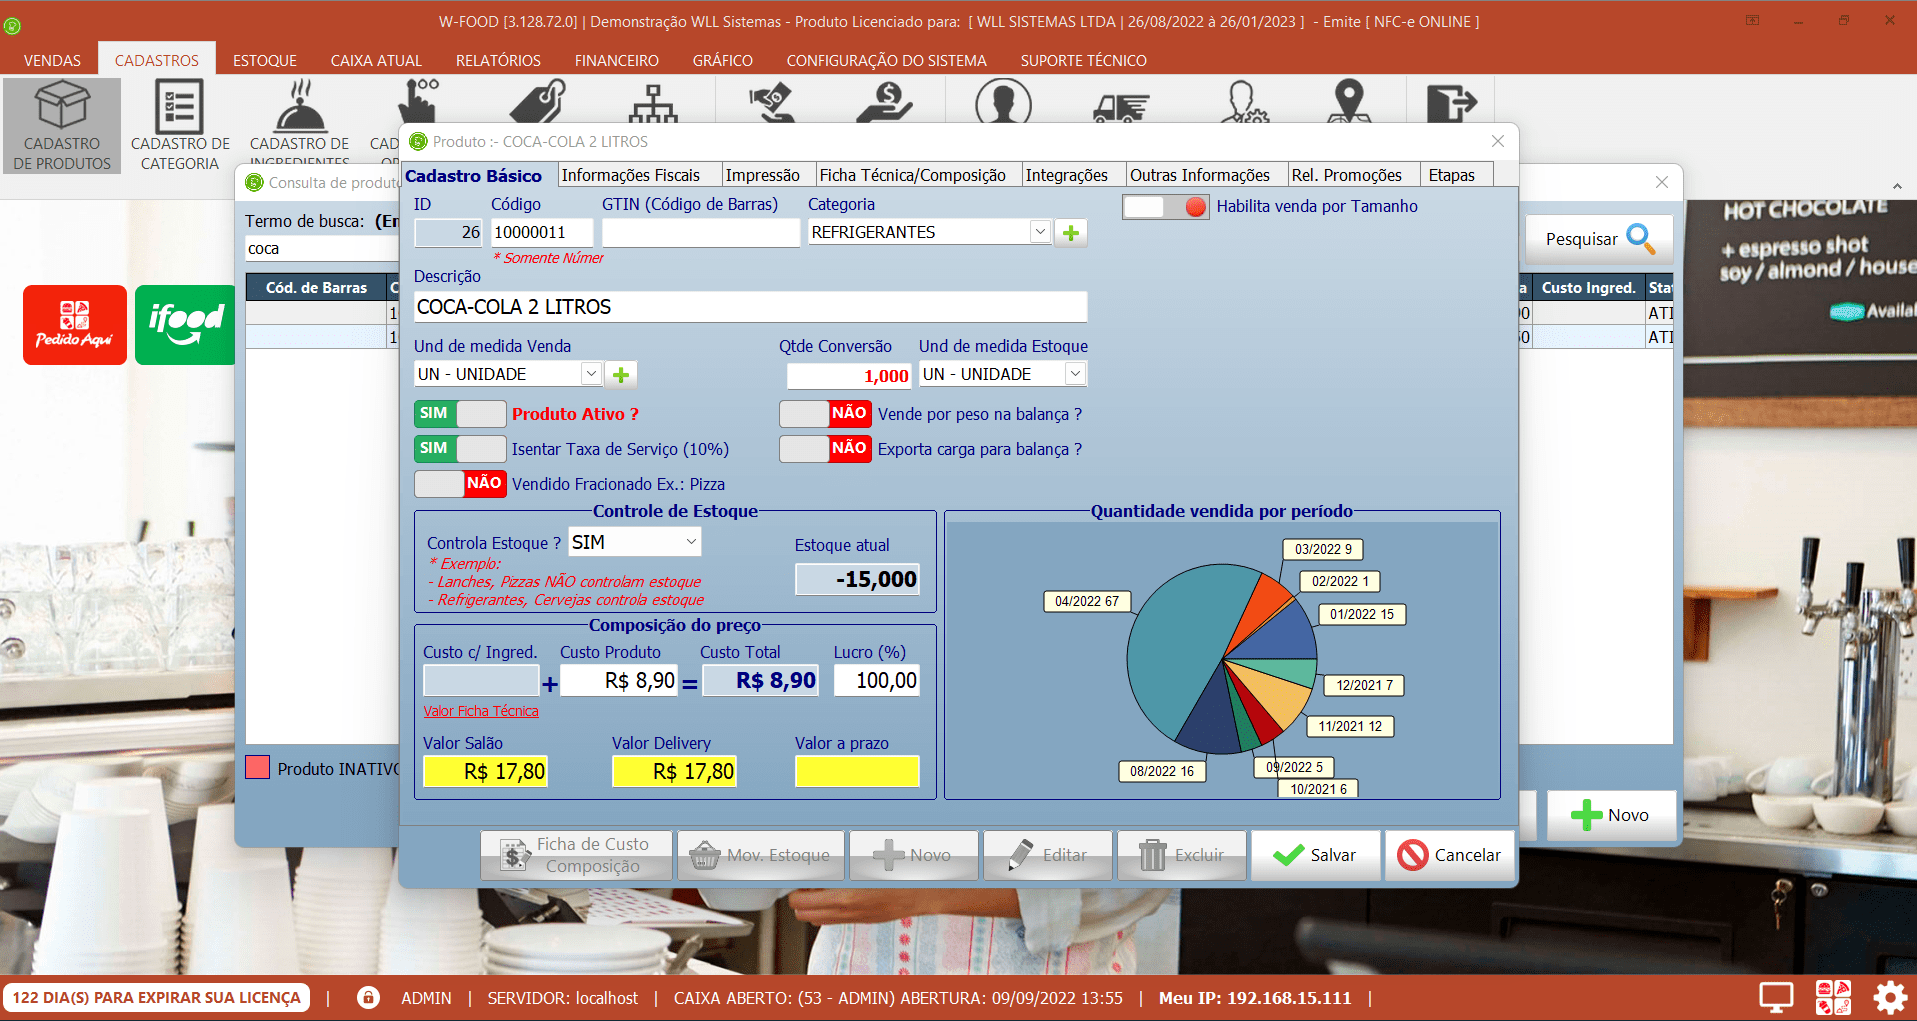Screen dimensions: 1917x1021
Task: Click the delivery truck ribbon icon
Action: (x=1121, y=106)
